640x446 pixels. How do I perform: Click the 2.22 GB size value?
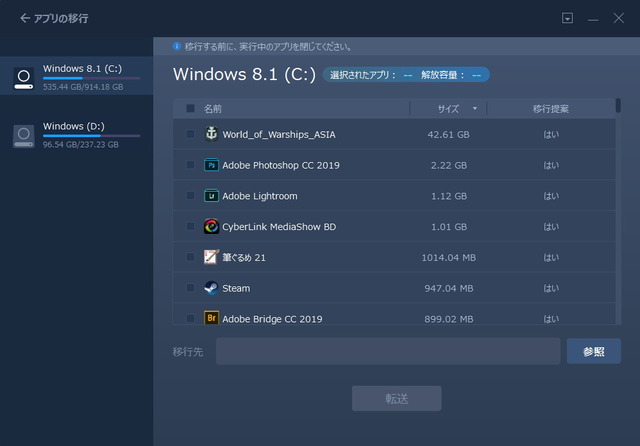(449, 165)
